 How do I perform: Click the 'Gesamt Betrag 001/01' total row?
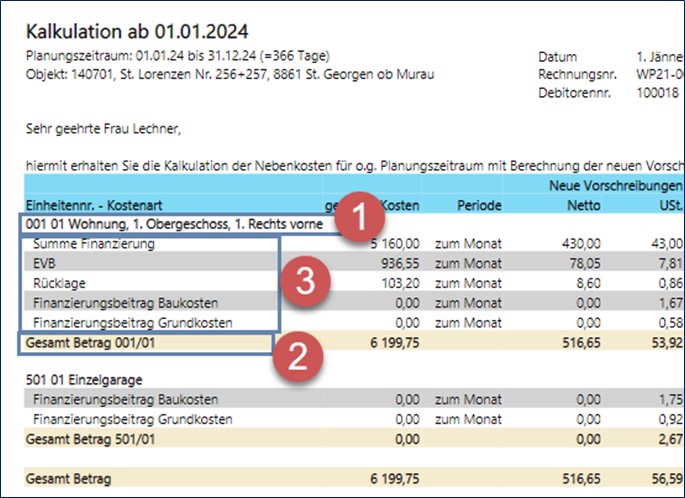(x=89, y=343)
